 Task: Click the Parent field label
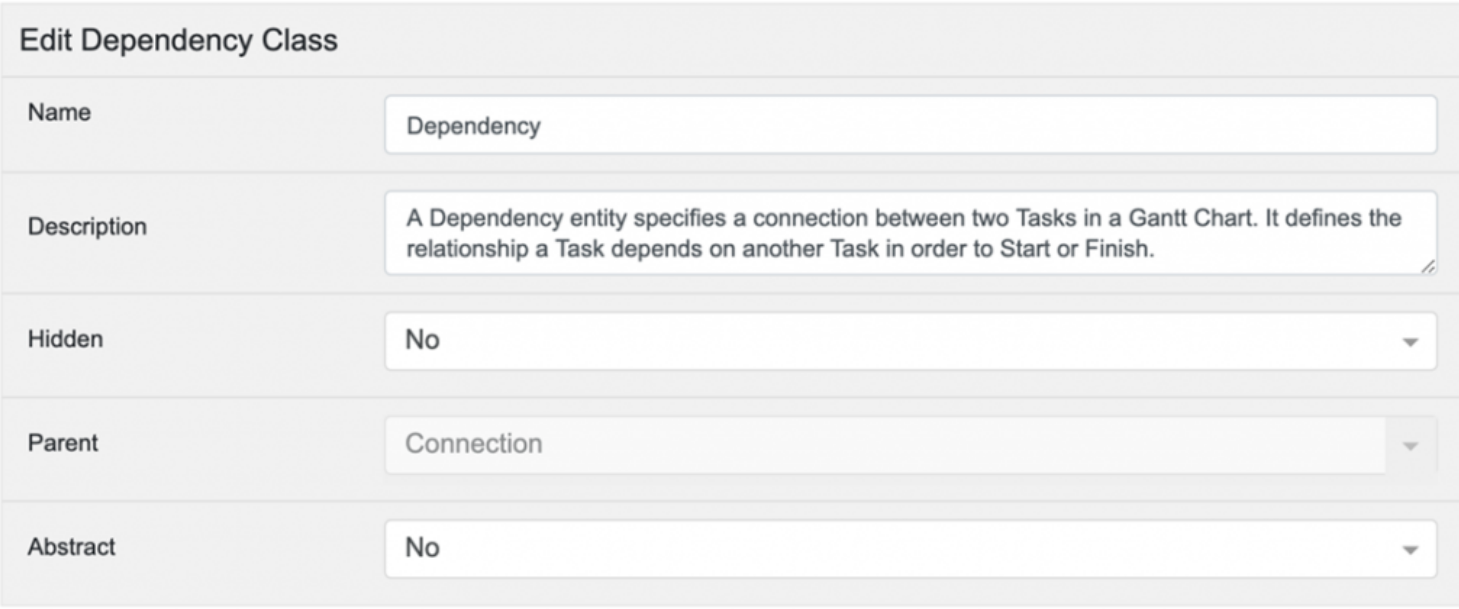63,443
